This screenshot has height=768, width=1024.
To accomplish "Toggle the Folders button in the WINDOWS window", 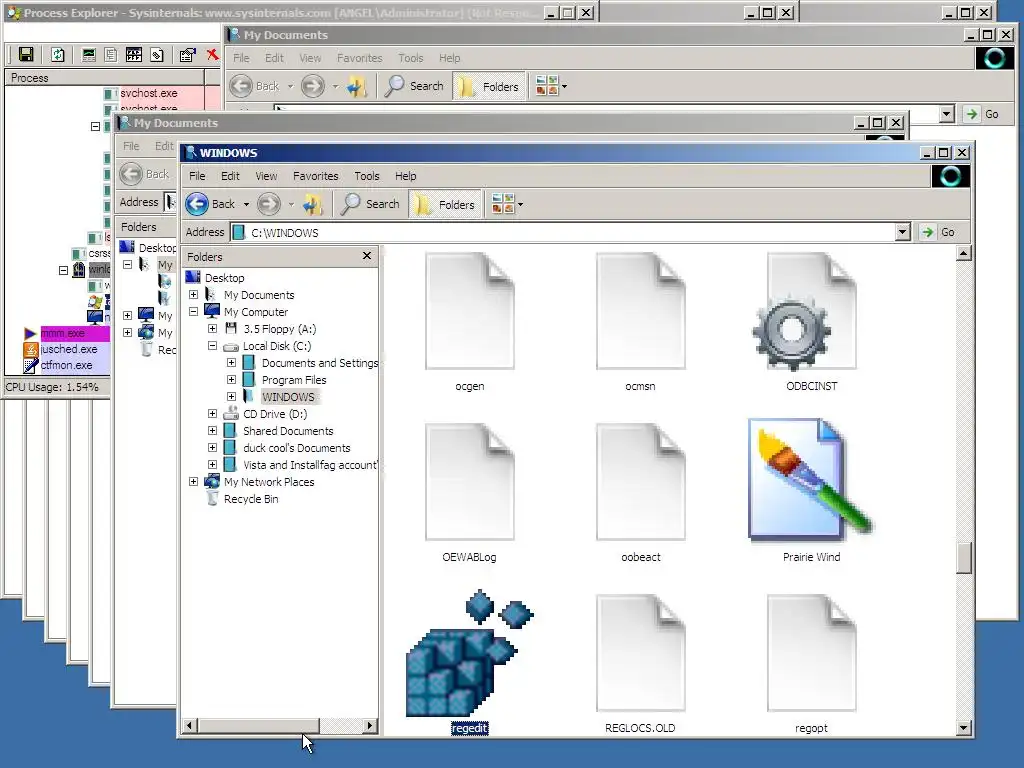I will pyautogui.click(x=446, y=204).
